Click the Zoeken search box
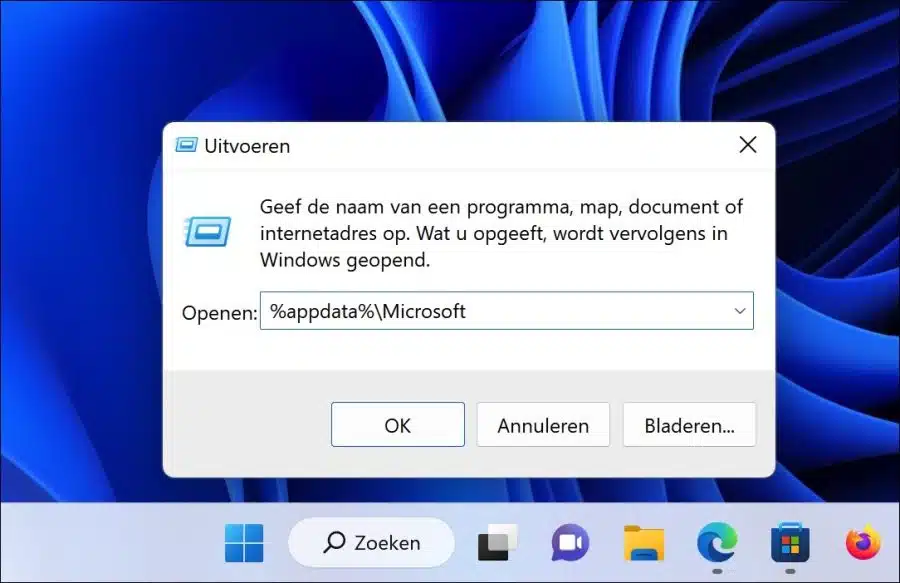 (x=371, y=542)
